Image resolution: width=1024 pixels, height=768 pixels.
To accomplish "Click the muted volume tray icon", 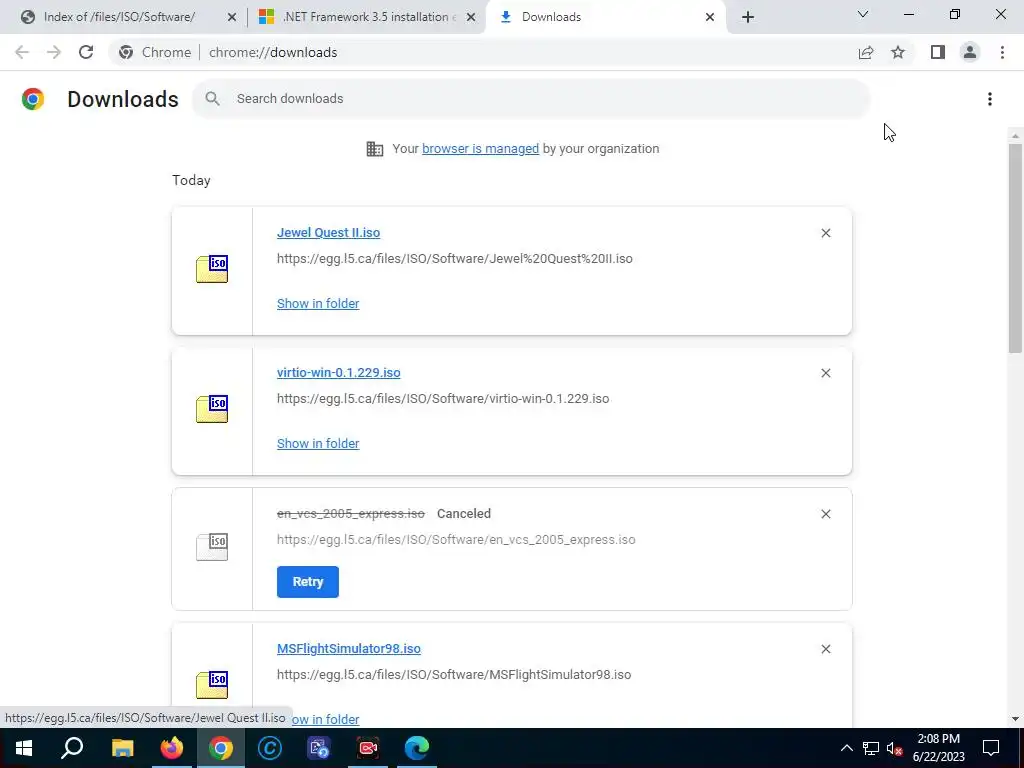I will click(x=894, y=748).
